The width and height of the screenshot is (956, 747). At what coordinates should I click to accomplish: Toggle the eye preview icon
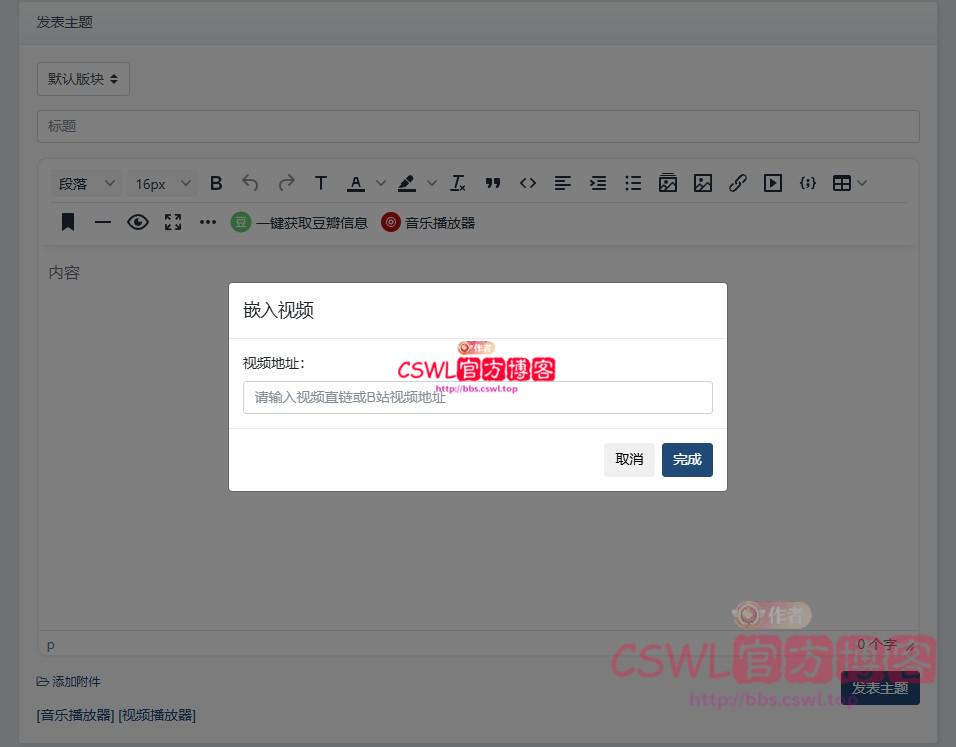coord(138,222)
